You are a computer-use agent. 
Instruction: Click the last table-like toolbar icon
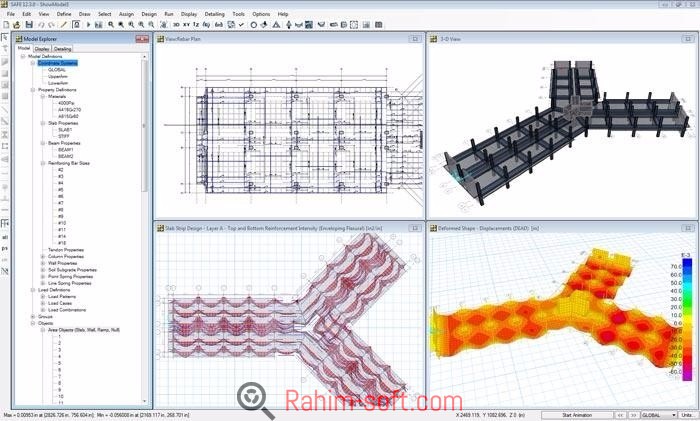click(379, 25)
